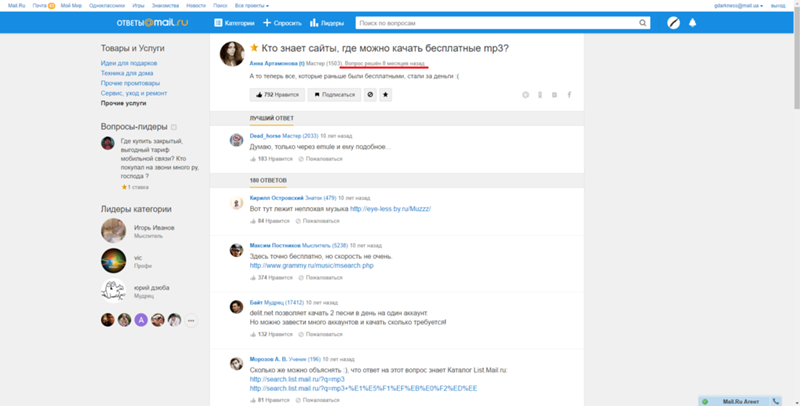Open the Категории menu
The image size is (800, 406).
tap(234, 22)
